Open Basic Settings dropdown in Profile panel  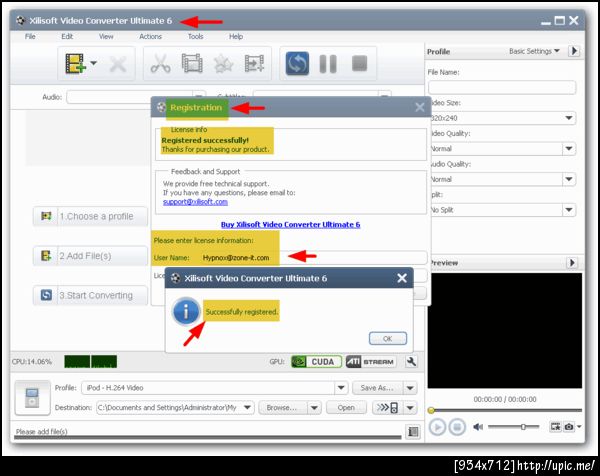(534, 51)
